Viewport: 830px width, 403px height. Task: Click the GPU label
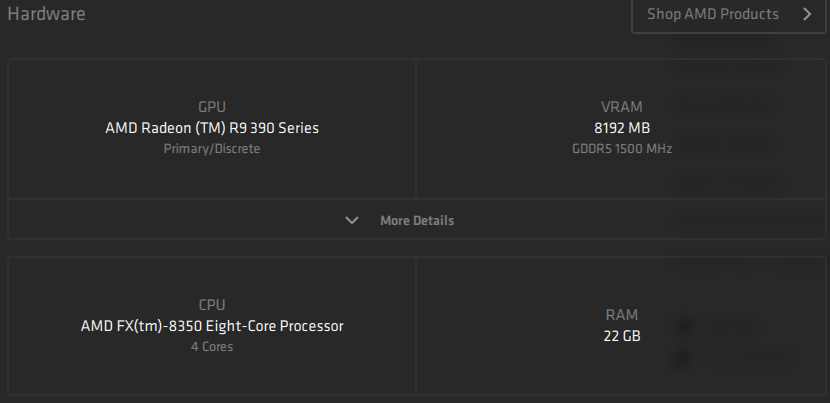[212, 106]
